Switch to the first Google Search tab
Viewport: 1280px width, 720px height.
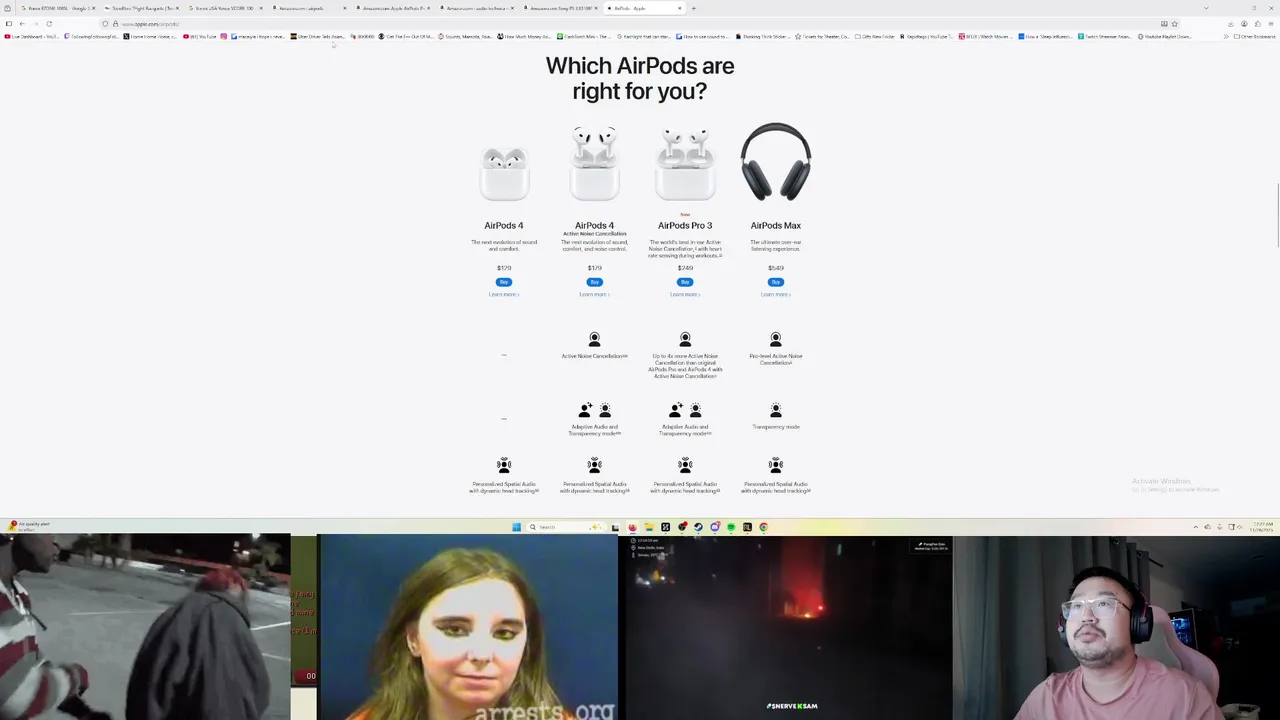56,8
